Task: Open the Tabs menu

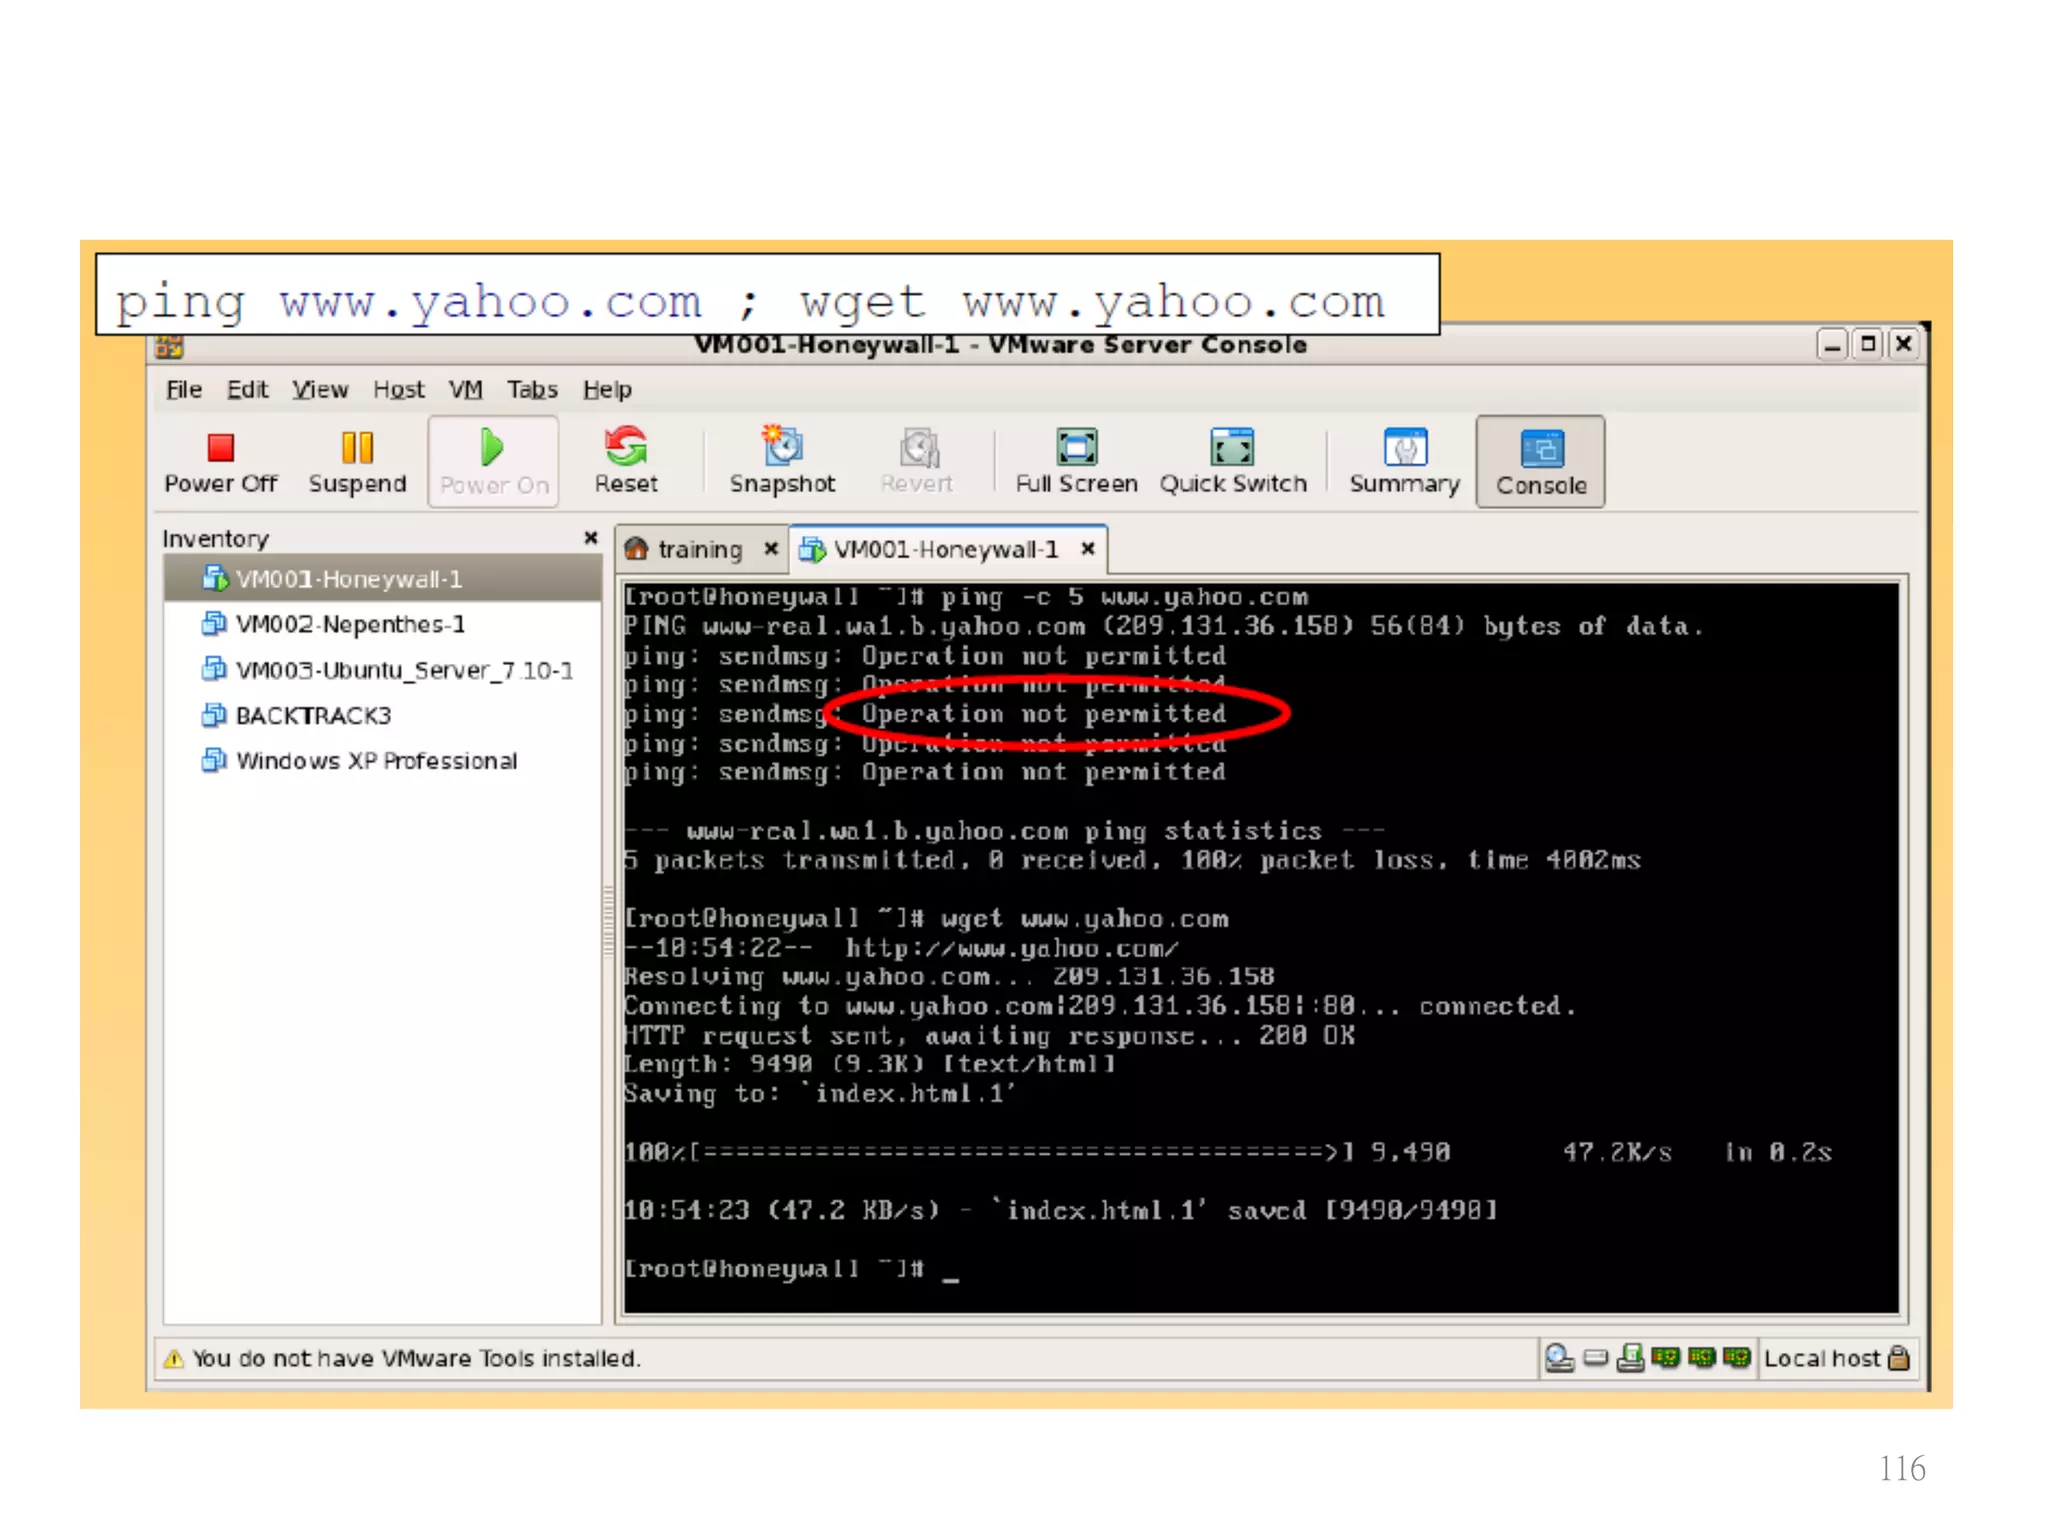Action: [531, 389]
